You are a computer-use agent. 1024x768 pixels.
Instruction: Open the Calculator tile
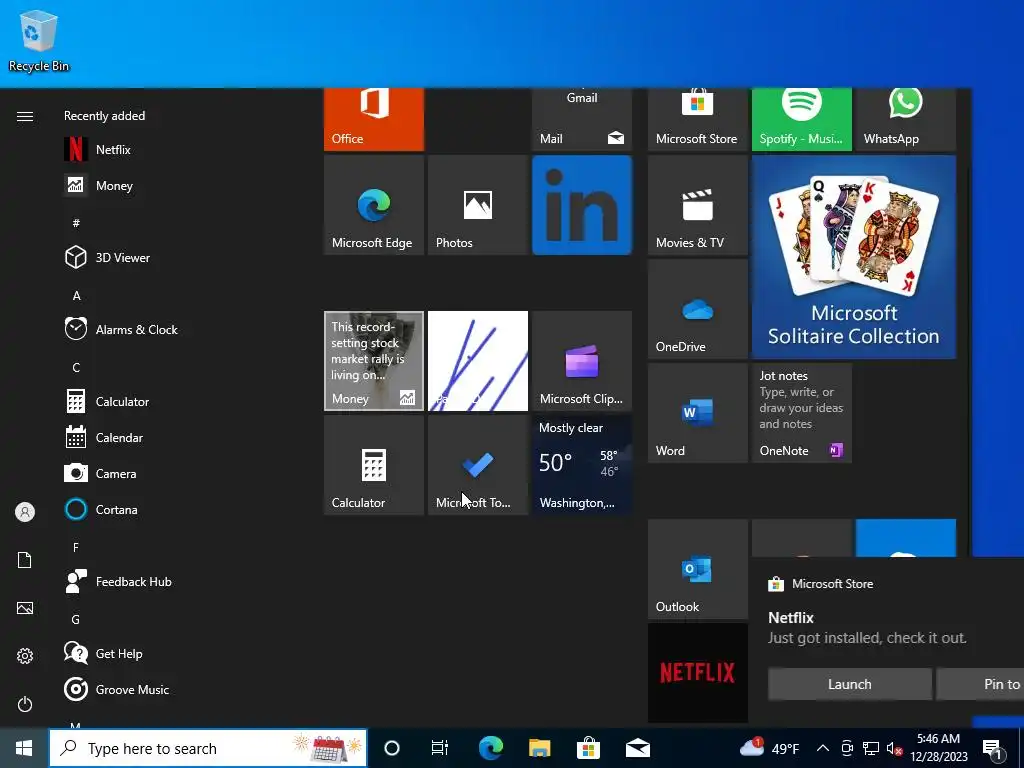(374, 465)
